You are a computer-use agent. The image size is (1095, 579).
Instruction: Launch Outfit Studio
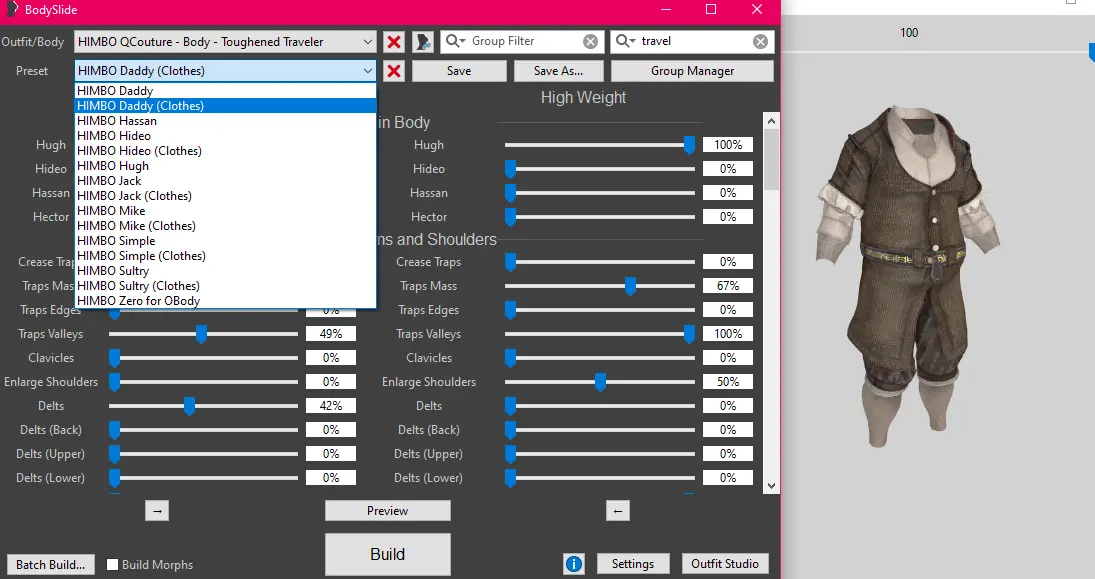(x=725, y=564)
